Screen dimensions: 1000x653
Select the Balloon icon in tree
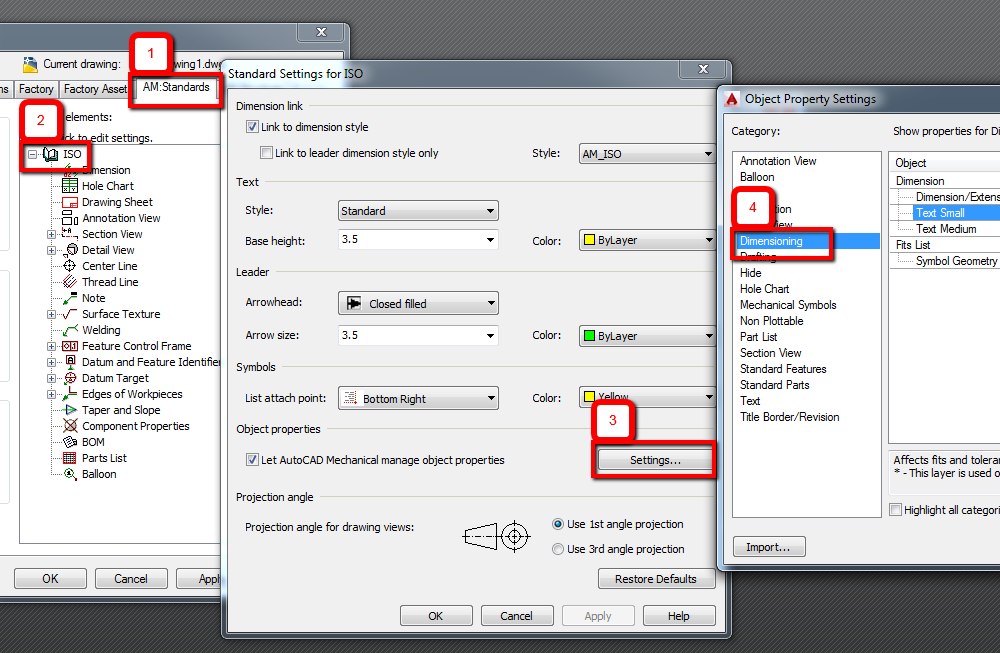click(x=70, y=474)
